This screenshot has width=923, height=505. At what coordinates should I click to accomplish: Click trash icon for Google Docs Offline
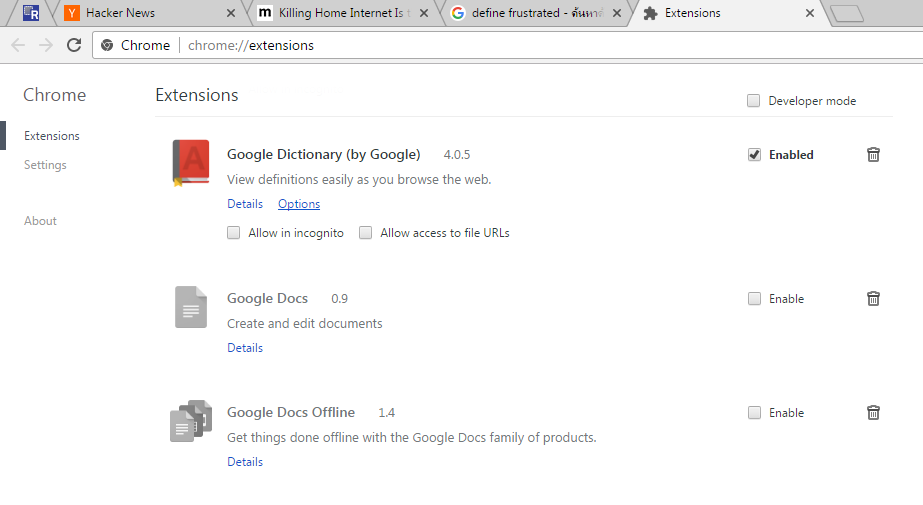click(x=873, y=412)
